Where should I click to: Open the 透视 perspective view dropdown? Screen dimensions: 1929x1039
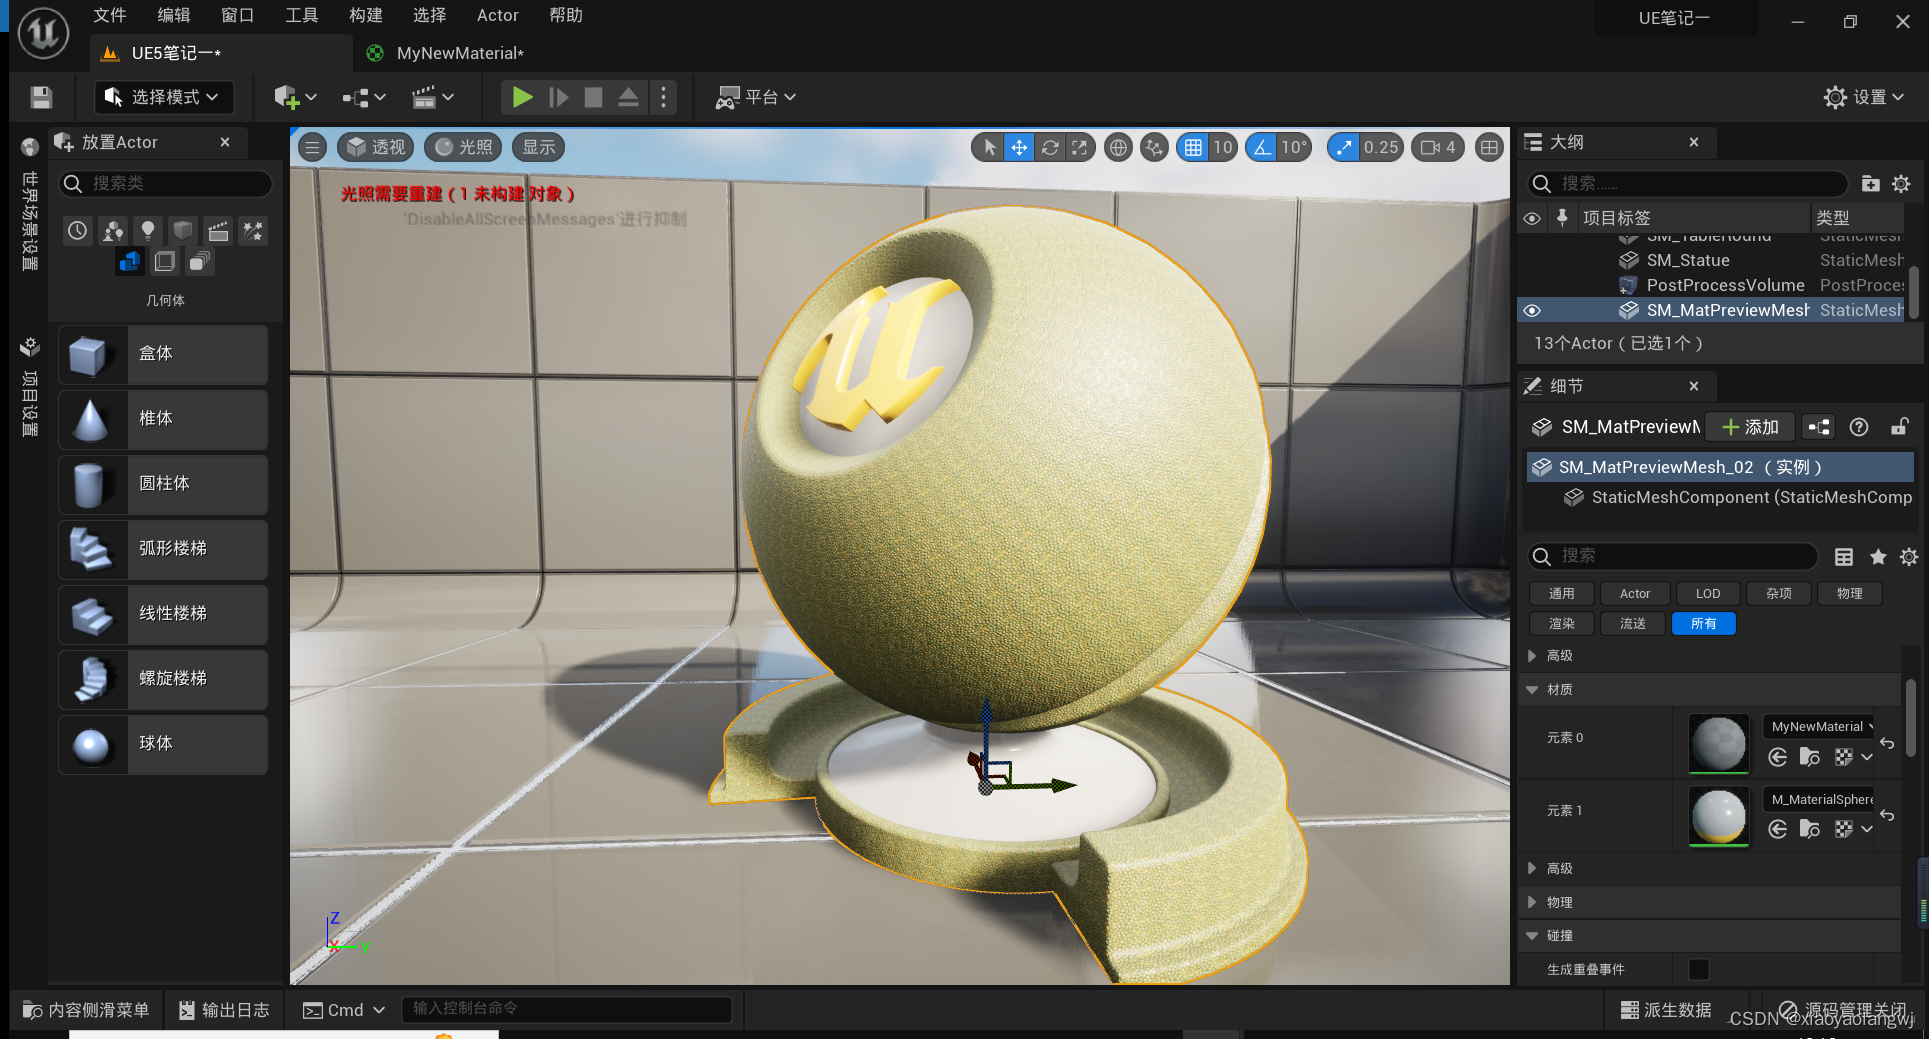pos(376,147)
